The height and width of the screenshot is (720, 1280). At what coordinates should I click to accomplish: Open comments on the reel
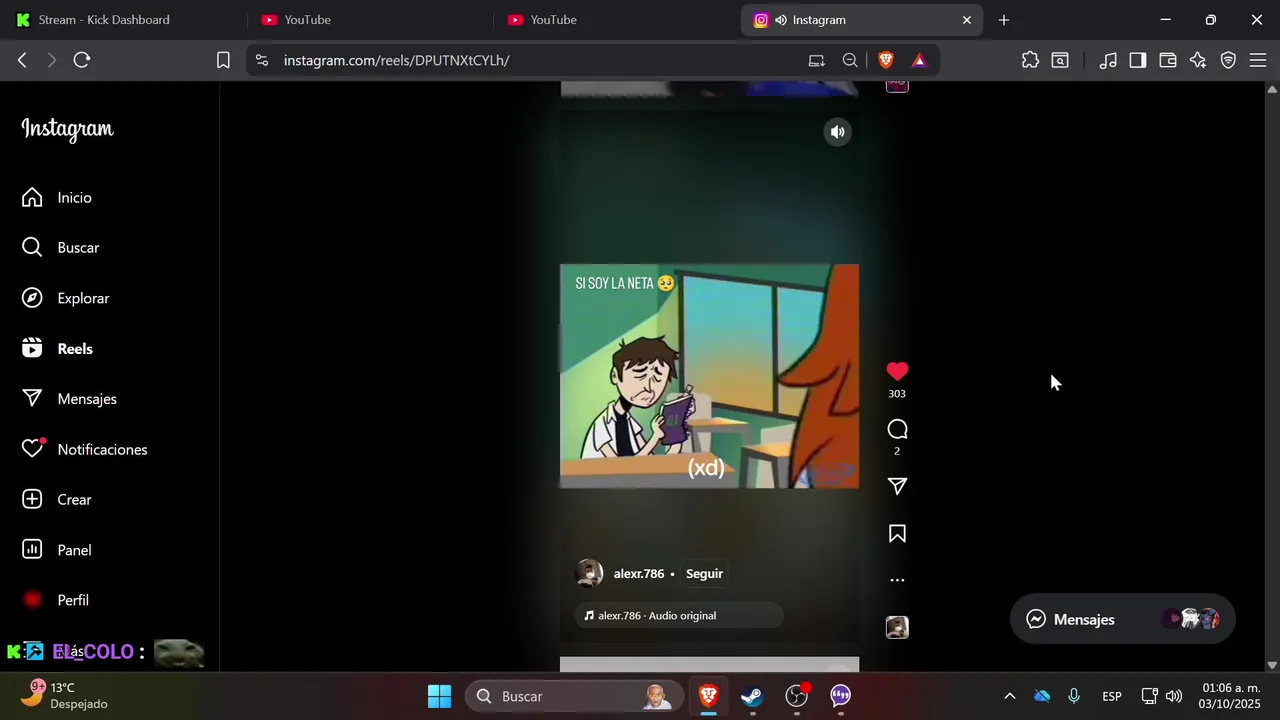click(x=897, y=429)
